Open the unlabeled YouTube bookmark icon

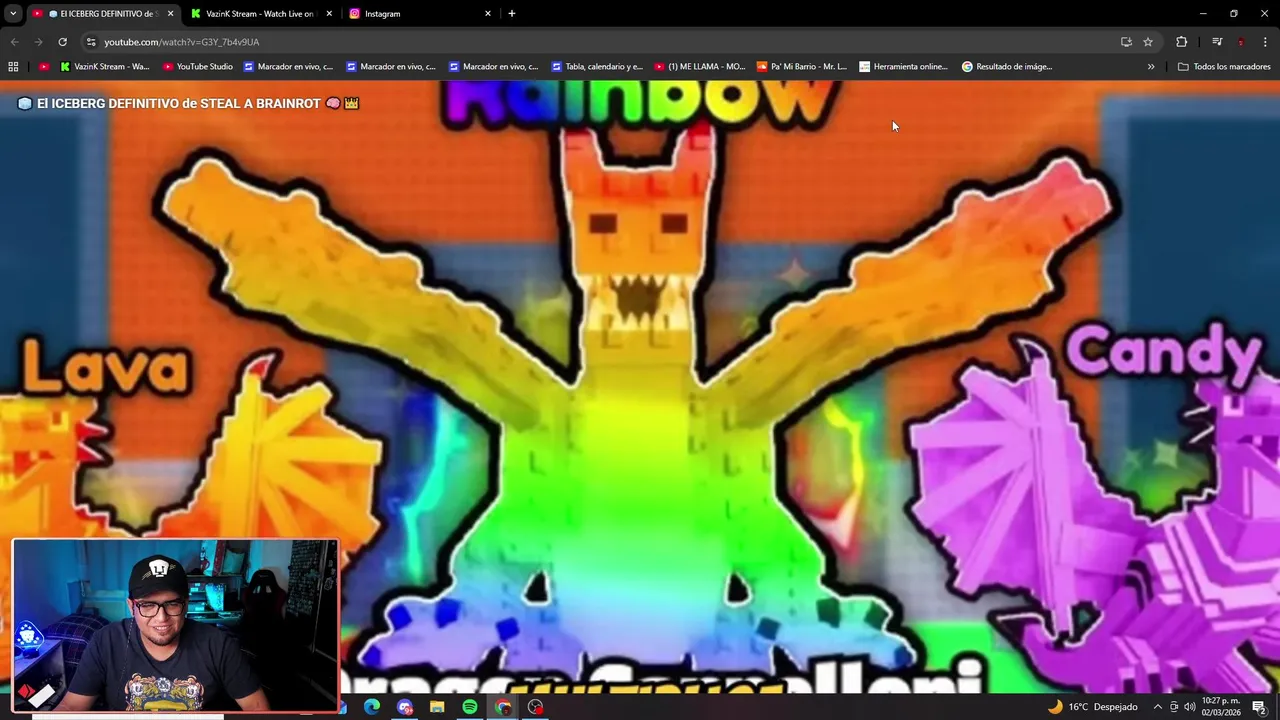[x=43, y=67]
